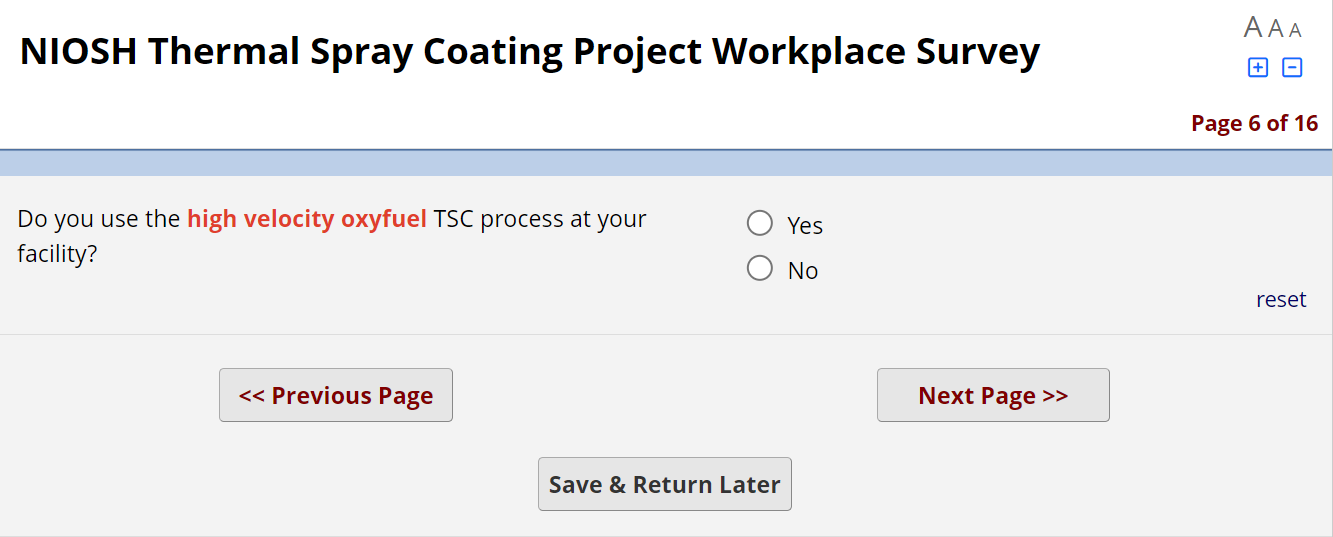Click the minus icon to shrink font

[1292, 68]
